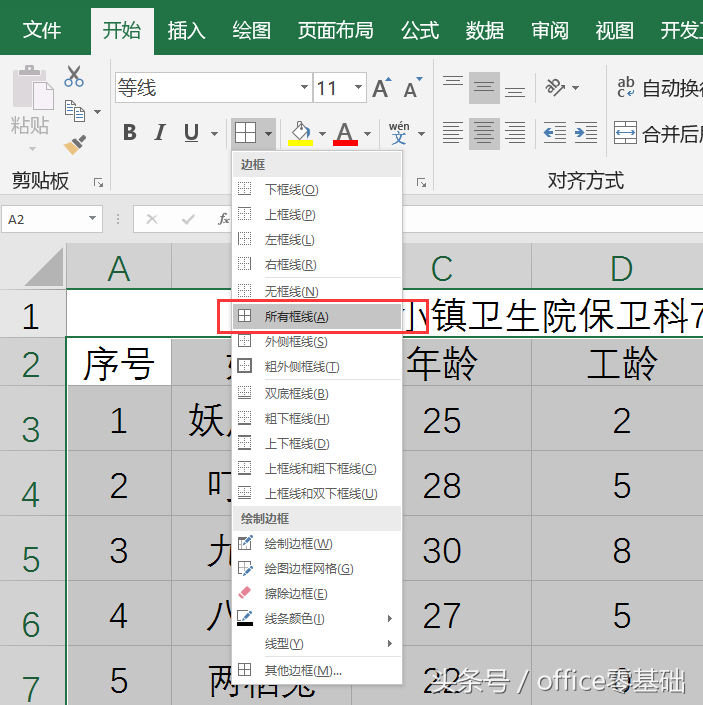Image resolution: width=703 pixels, height=705 pixels.
Task: Open clipboard group dialog launcher
Action: tap(98, 183)
